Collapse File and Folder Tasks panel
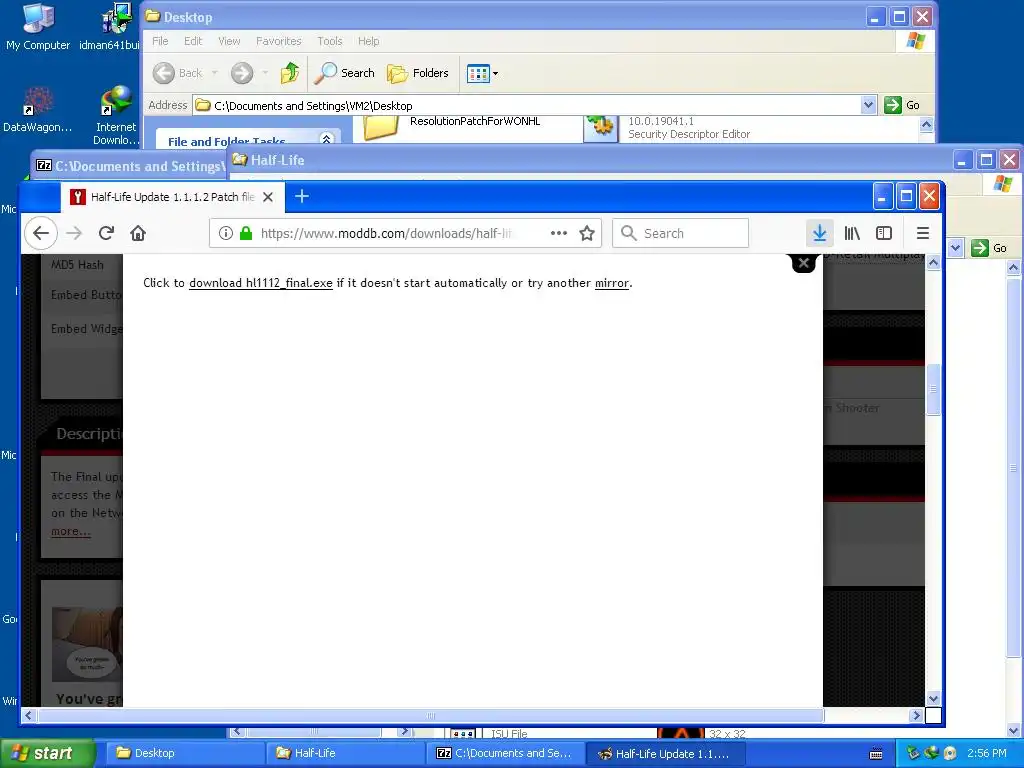 point(327,139)
